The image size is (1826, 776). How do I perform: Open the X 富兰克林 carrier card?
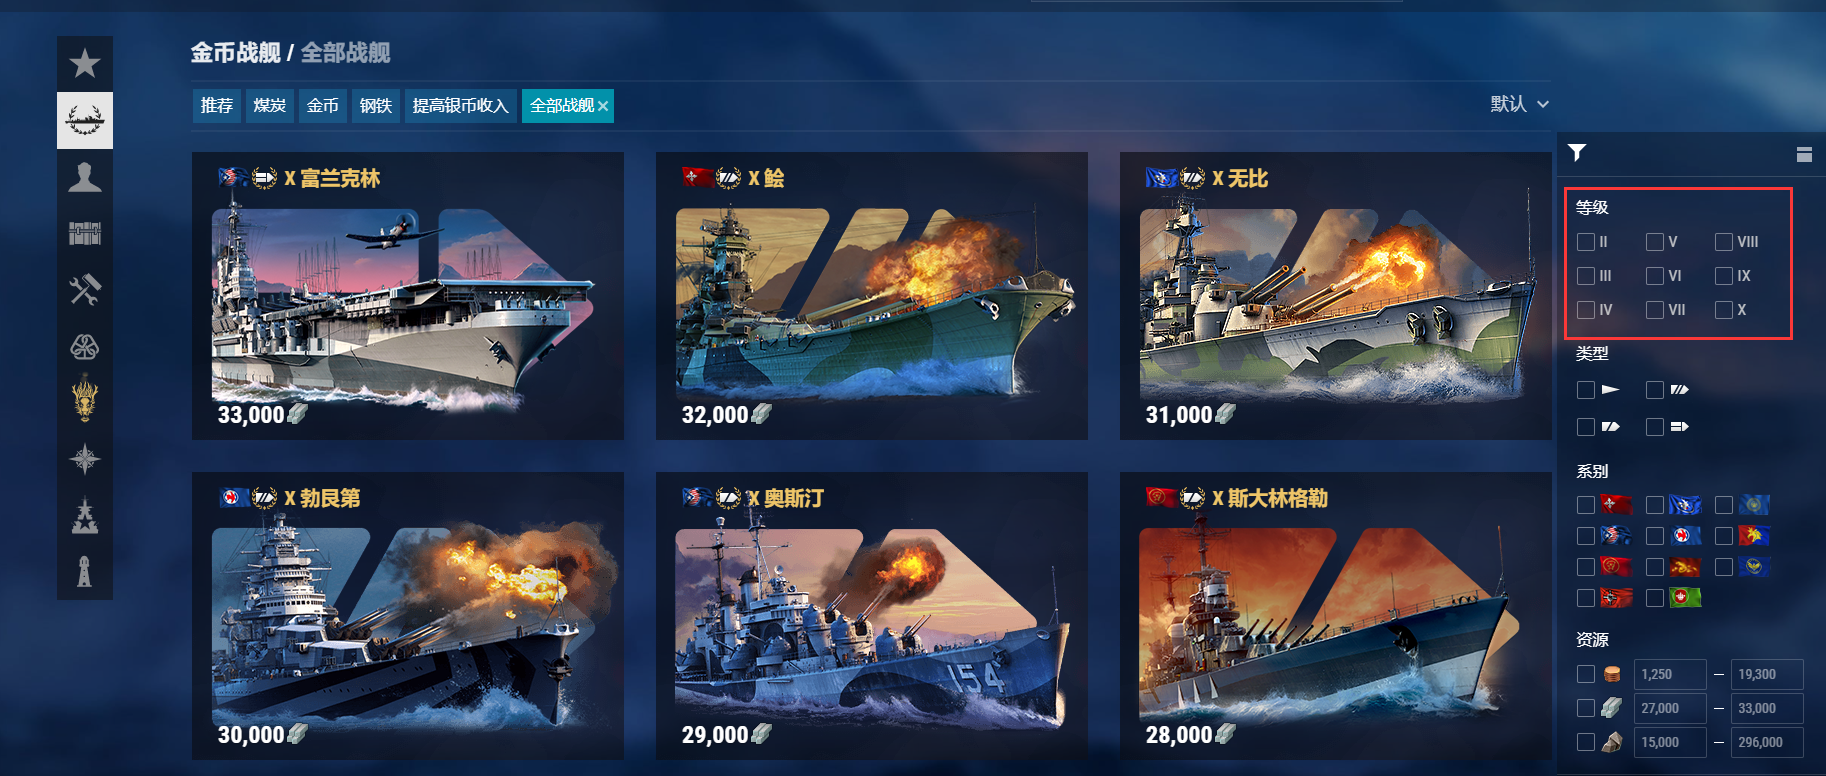(x=408, y=296)
